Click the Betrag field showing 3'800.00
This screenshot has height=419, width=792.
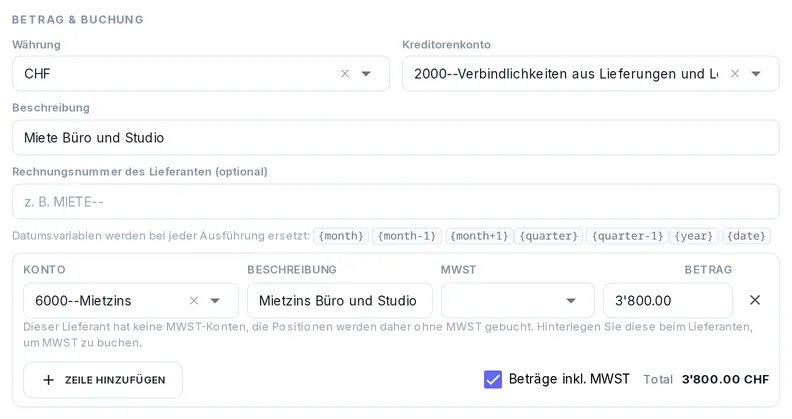668,300
